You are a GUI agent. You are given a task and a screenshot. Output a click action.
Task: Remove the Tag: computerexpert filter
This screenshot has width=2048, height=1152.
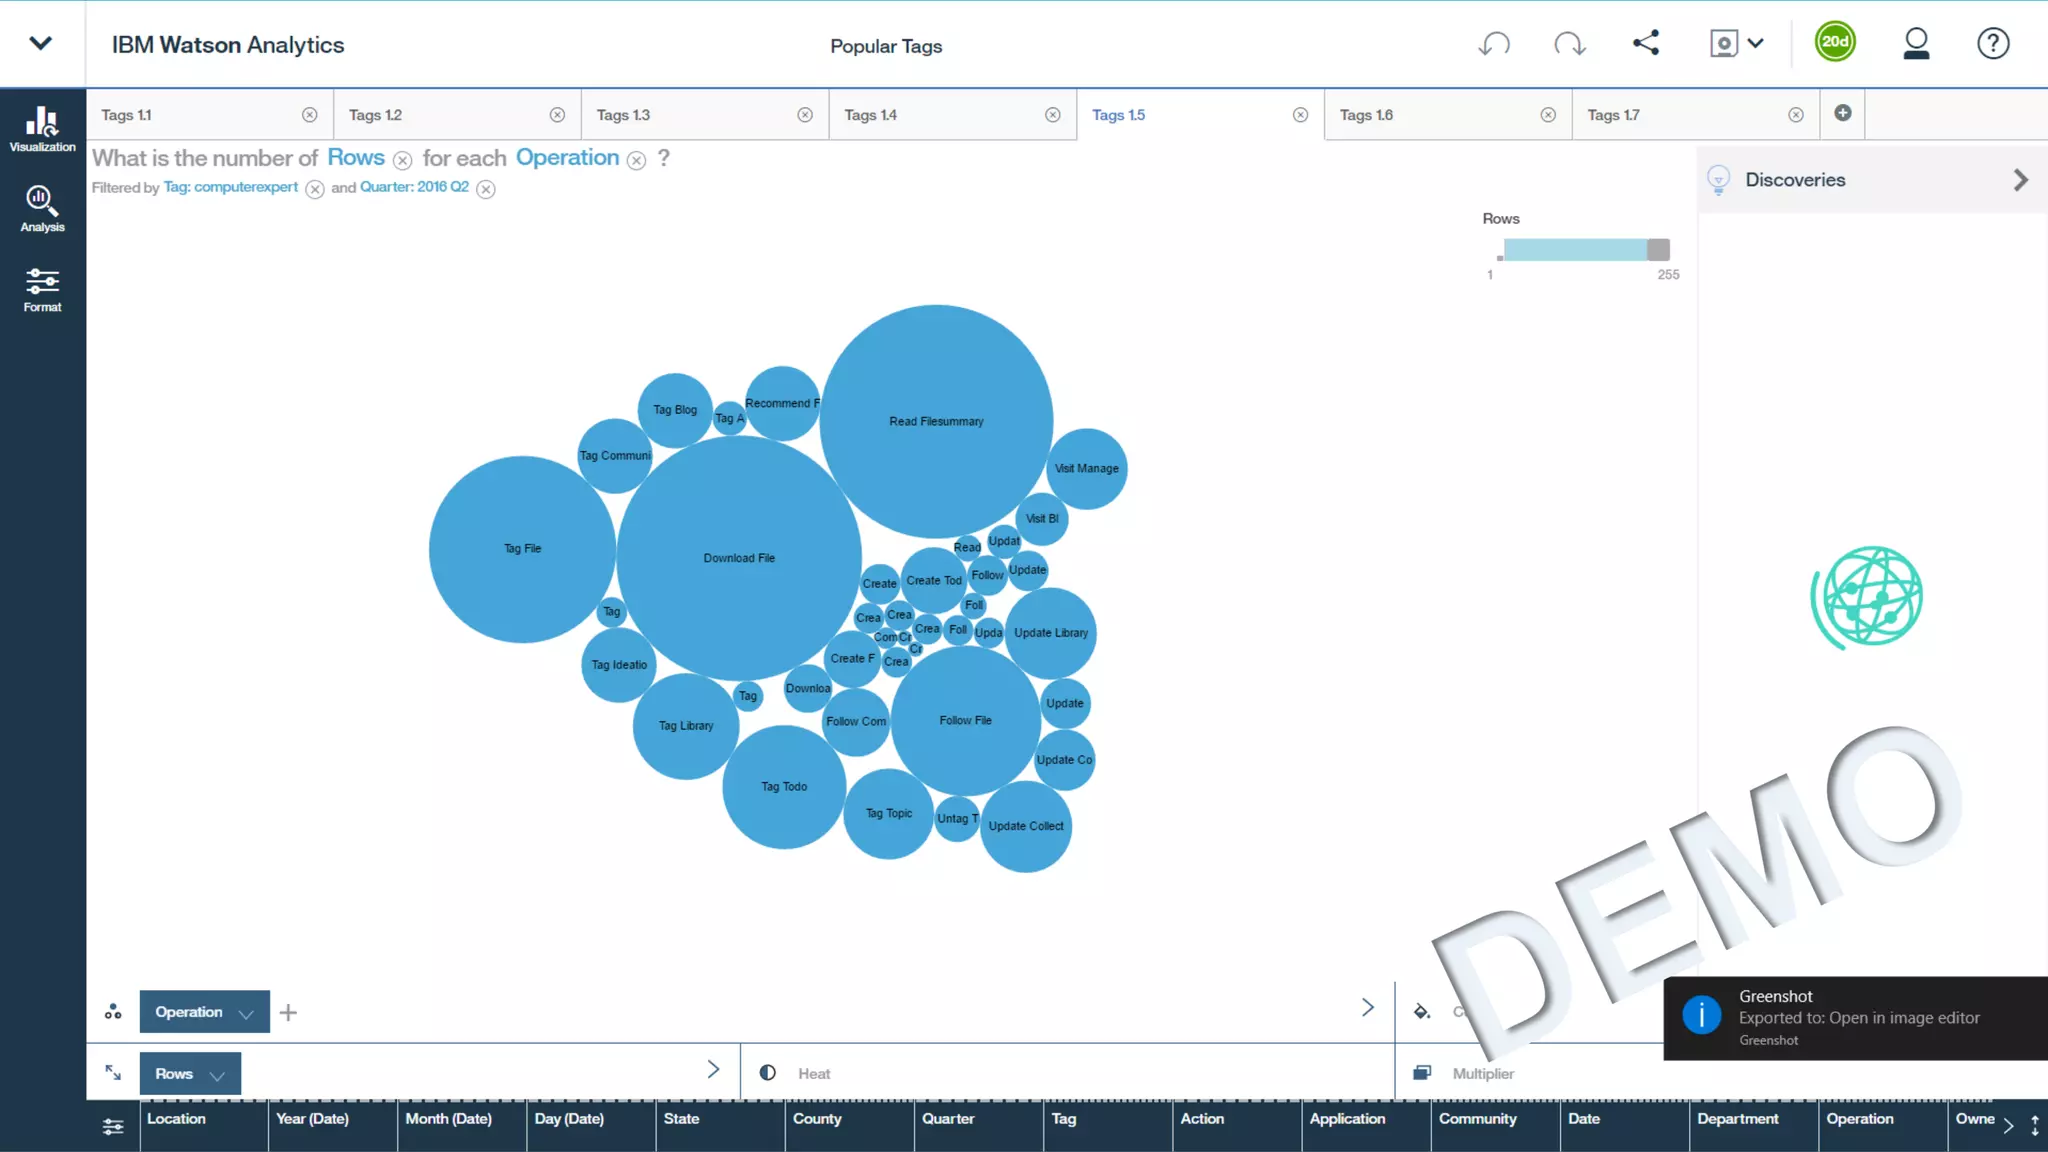coord(315,189)
